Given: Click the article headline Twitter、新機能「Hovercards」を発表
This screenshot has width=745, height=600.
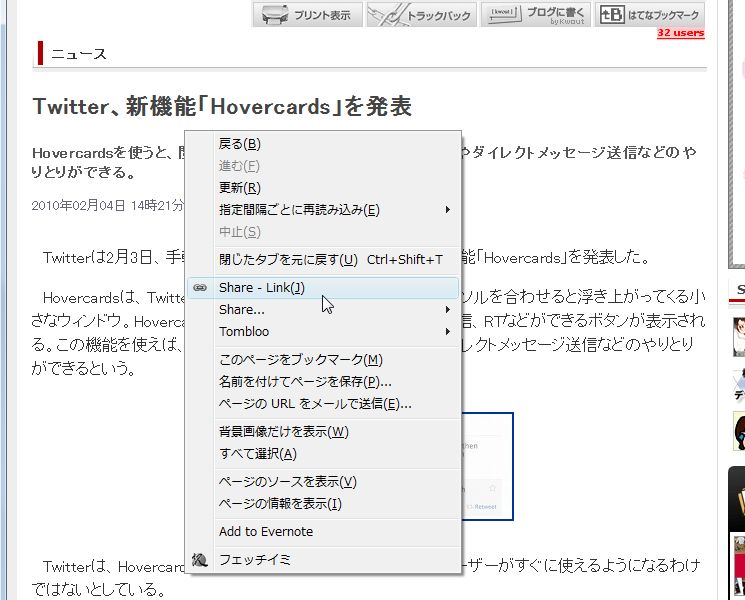Looking at the screenshot, I should pos(222,106).
